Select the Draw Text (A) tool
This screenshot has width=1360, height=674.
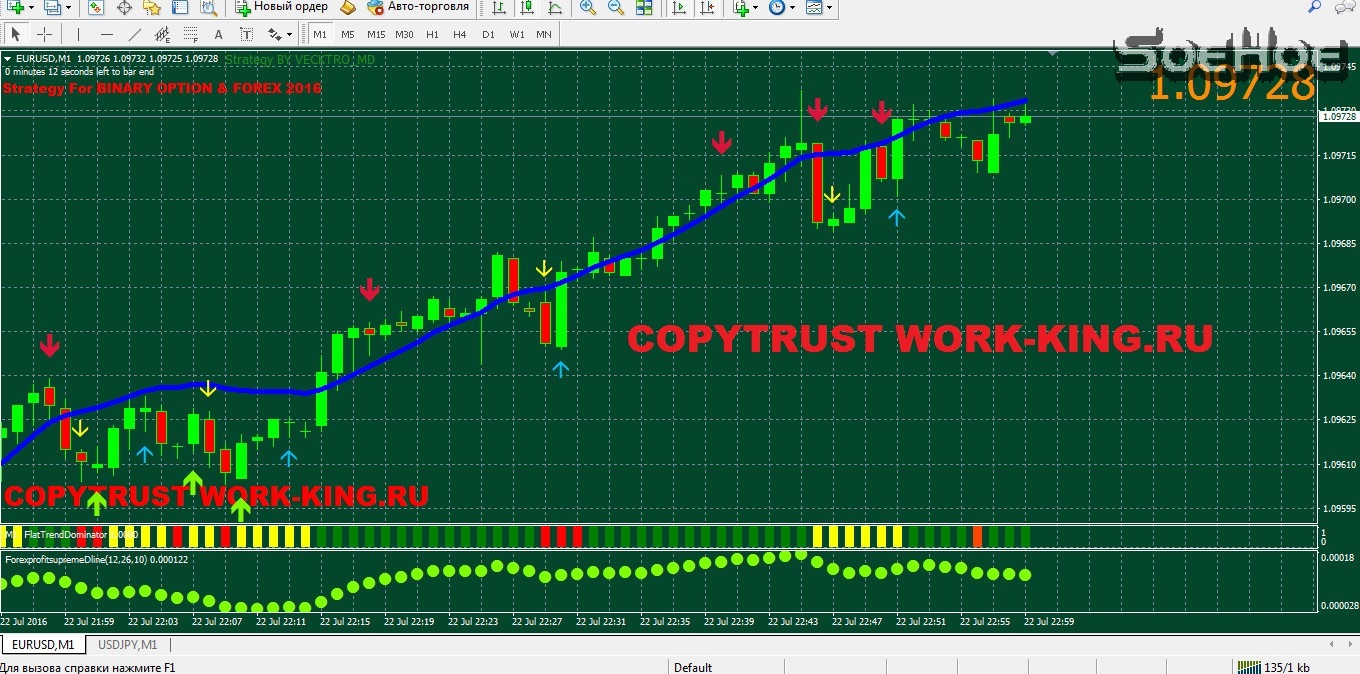[218, 34]
